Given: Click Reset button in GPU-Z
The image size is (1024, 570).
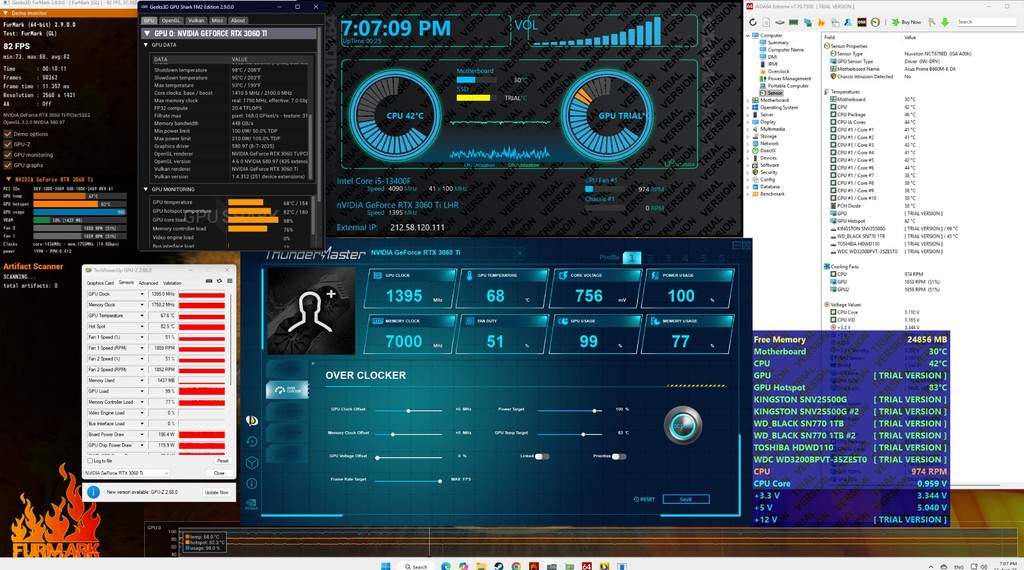Looking at the screenshot, I should coord(223,461).
